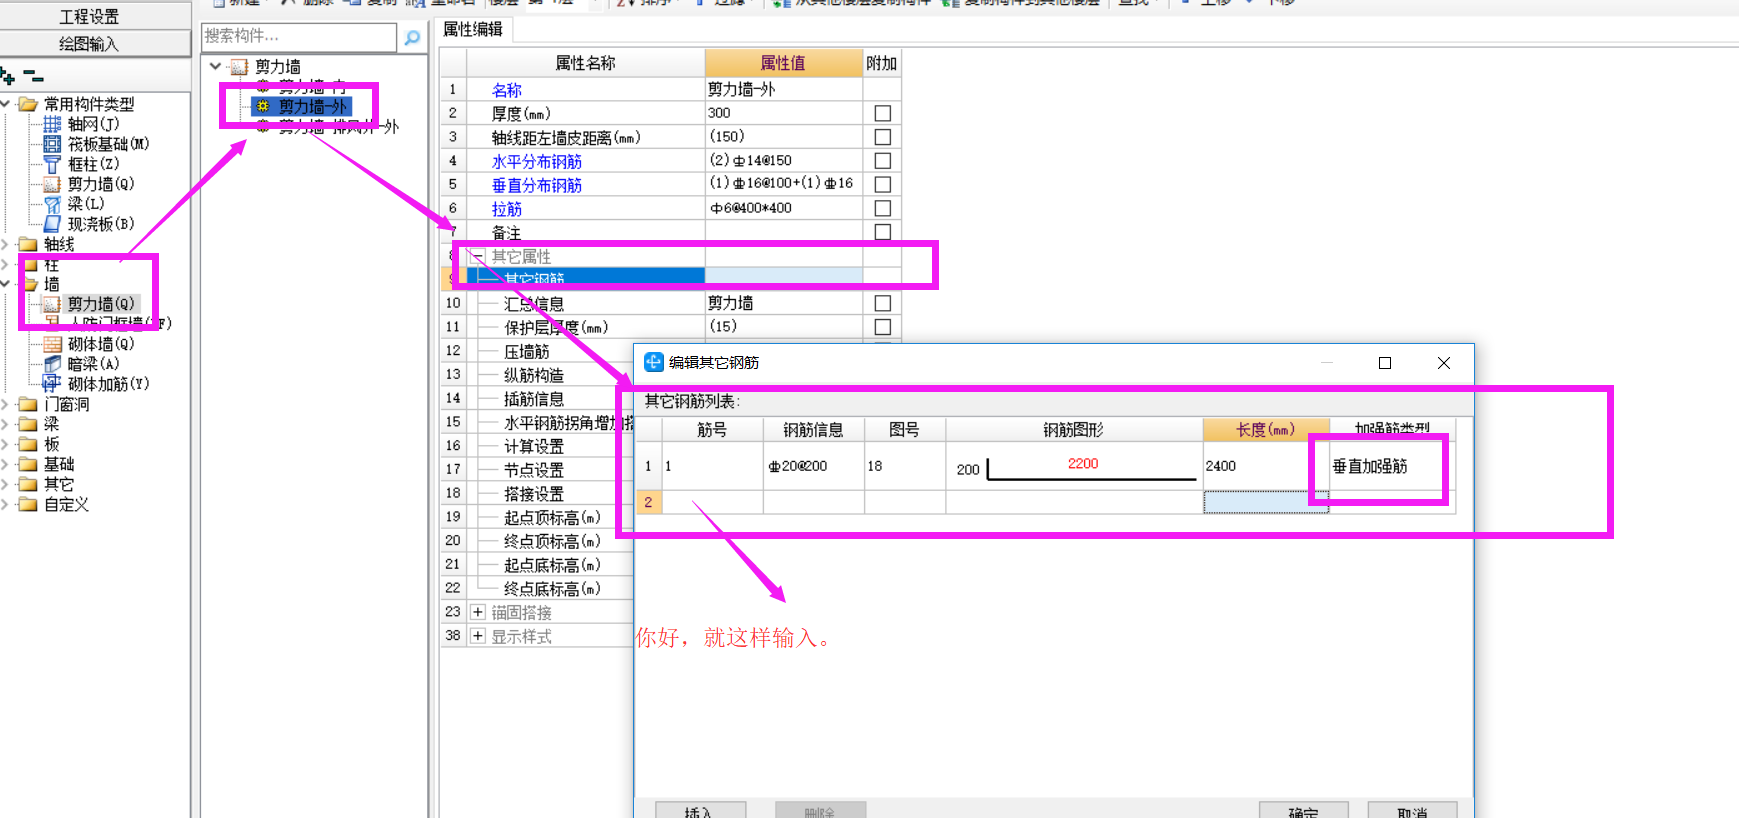Click the 剪力墙-外 gear icon in the component list
This screenshot has width=1739, height=818.
[263, 106]
